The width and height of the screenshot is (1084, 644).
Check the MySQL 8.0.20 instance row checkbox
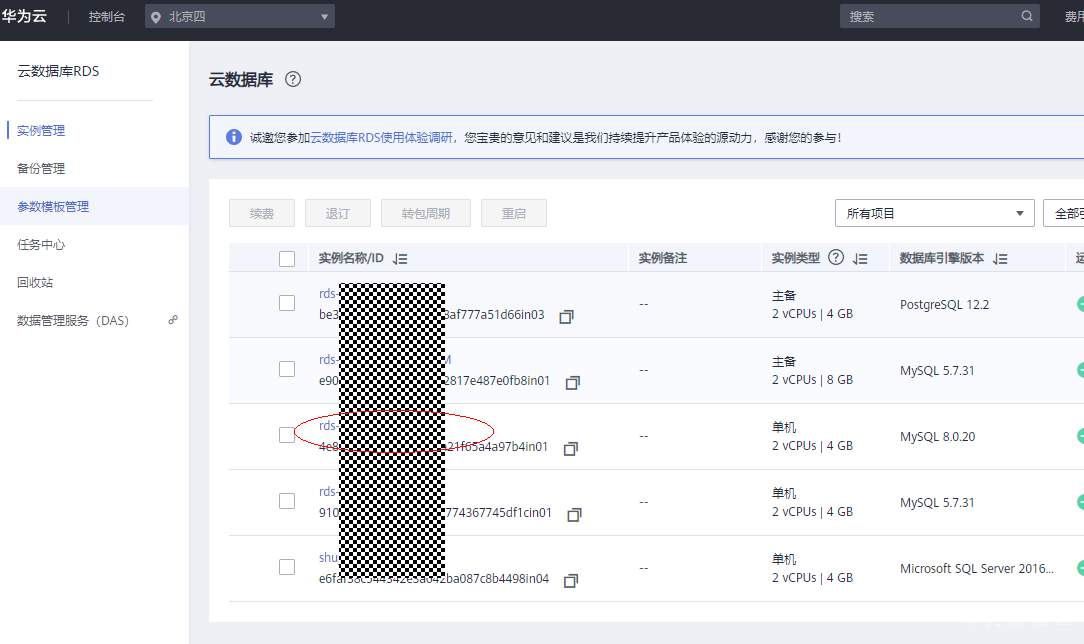coord(287,435)
